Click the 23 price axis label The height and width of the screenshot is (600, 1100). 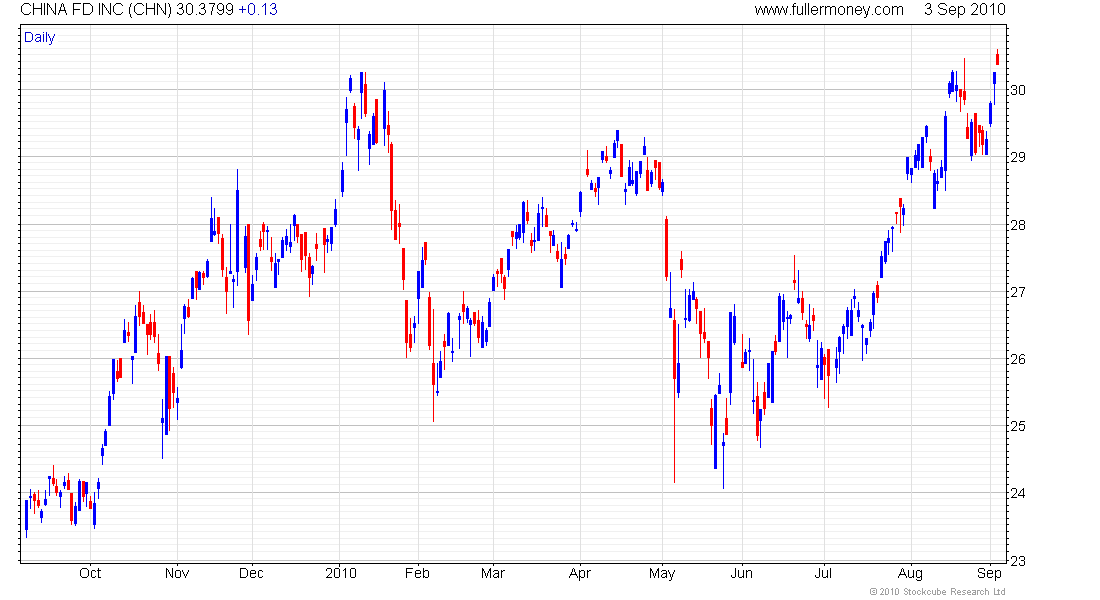click(x=1017, y=561)
